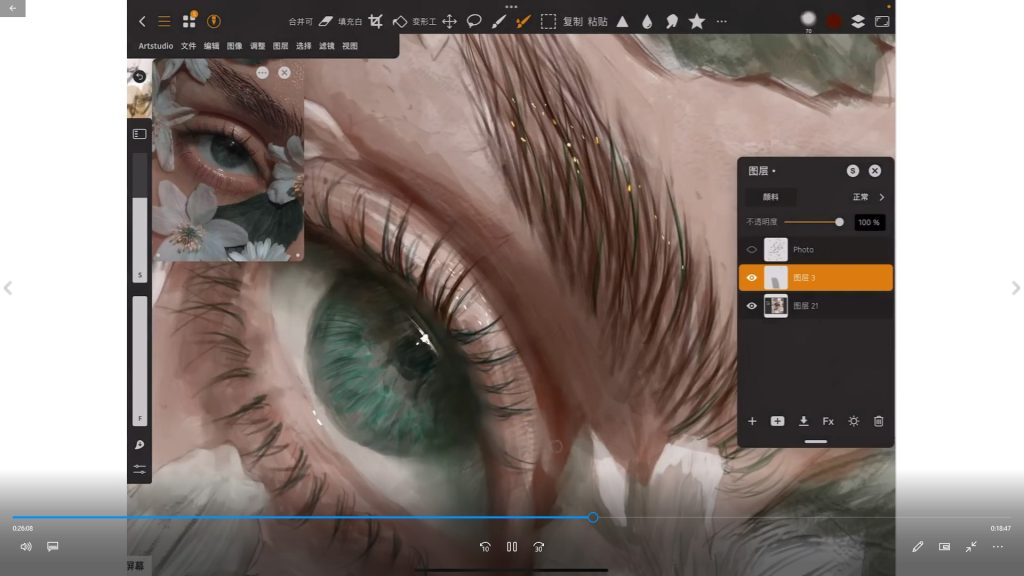Show the hidden Photo layer
Image resolution: width=1024 pixels, height=576 pixels.
pos(752,250)
